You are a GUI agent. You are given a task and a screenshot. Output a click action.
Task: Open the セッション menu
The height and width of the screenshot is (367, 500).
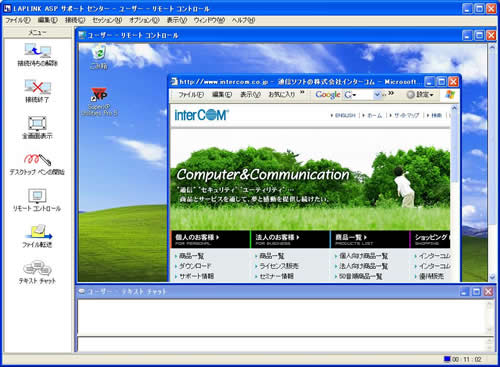click(107, 20)
